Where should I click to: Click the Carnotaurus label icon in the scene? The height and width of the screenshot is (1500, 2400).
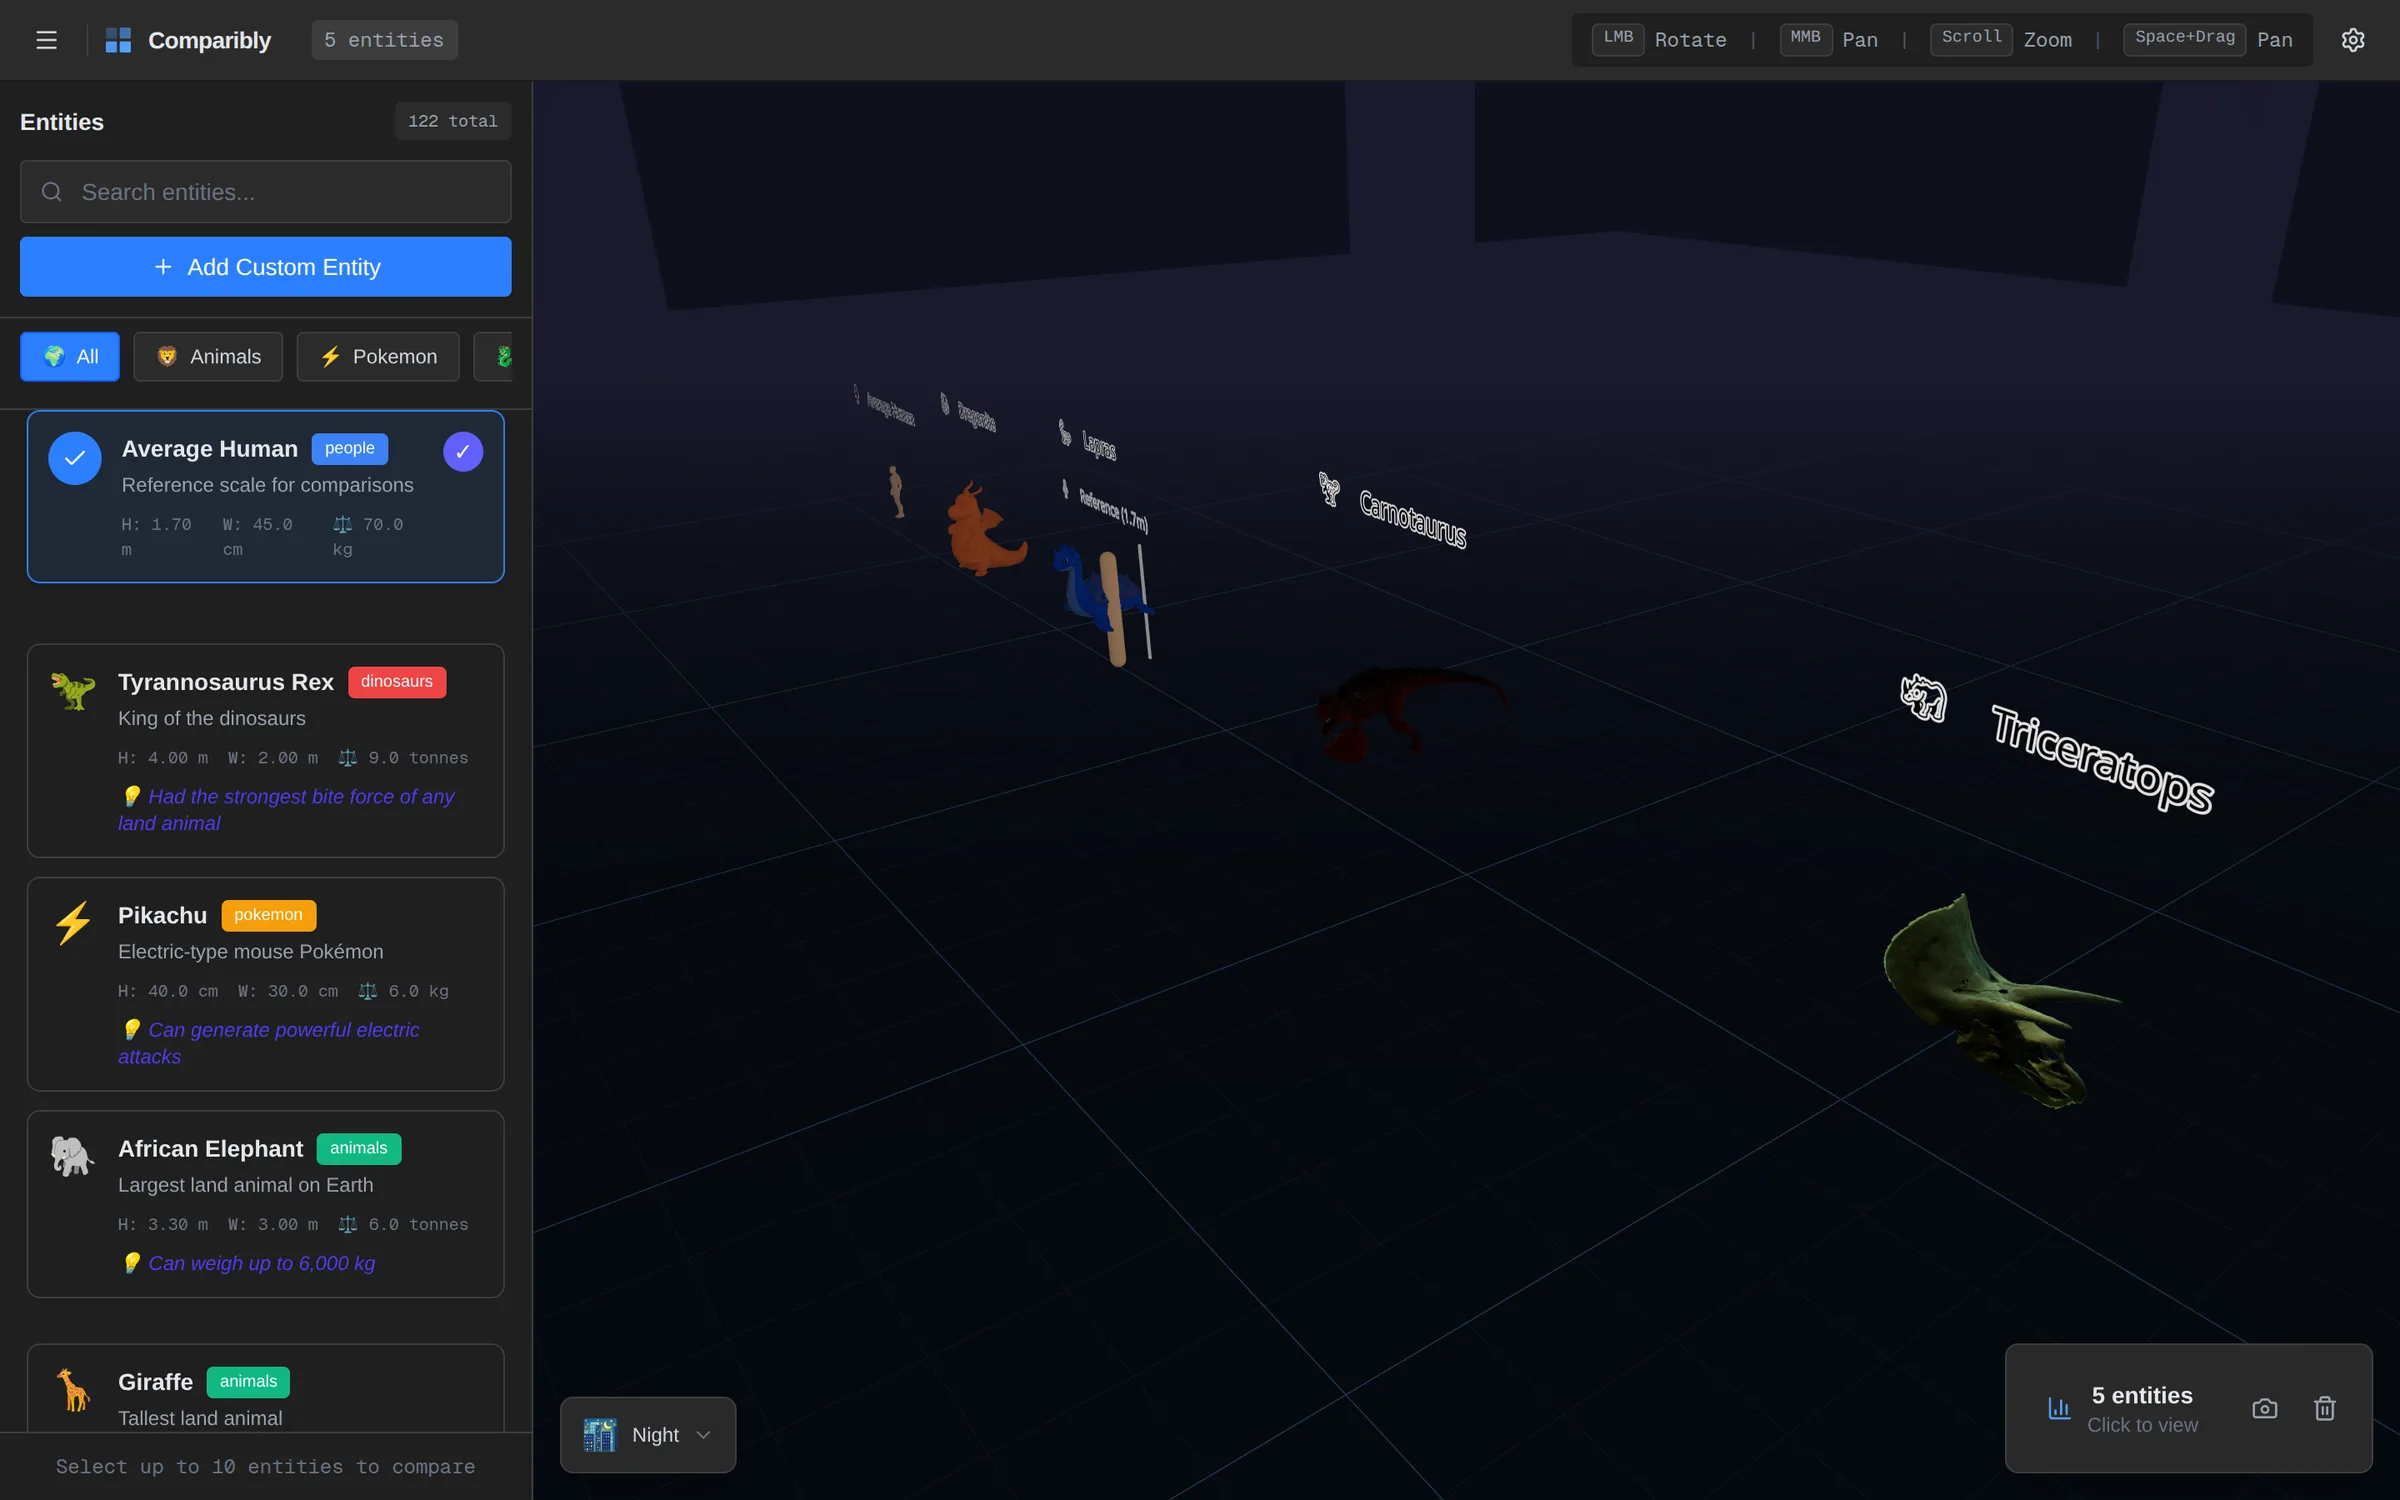coord(1329,489)
